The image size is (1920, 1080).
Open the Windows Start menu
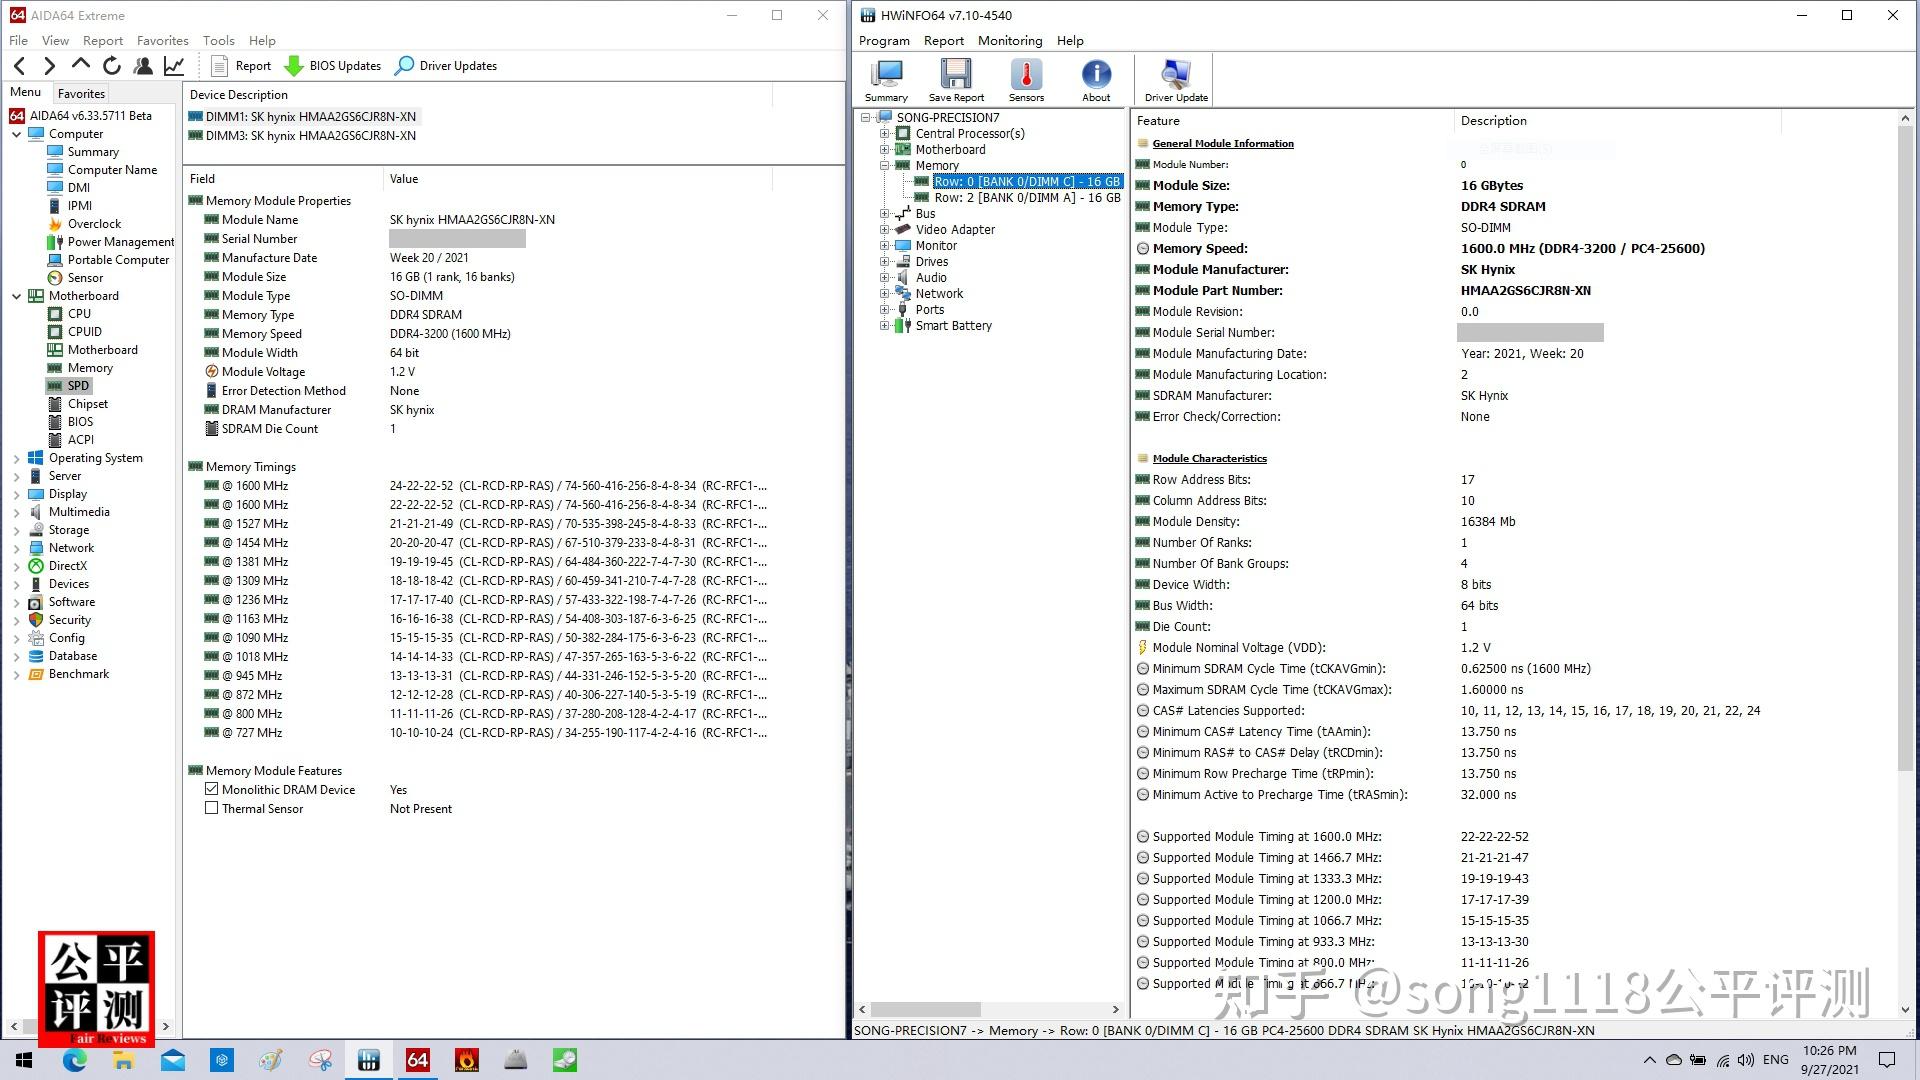pos(22,1059)
